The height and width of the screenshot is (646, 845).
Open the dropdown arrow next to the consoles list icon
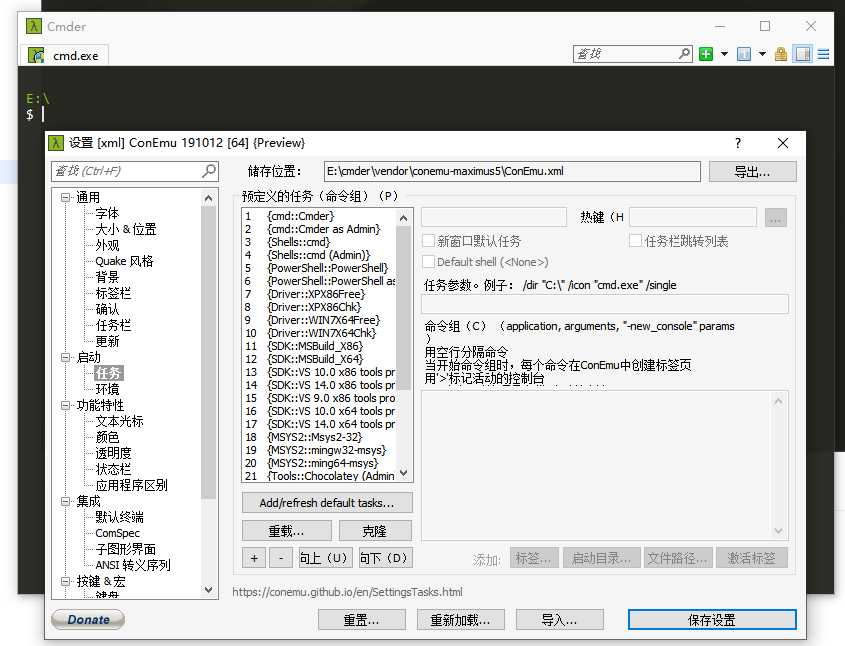762,54
